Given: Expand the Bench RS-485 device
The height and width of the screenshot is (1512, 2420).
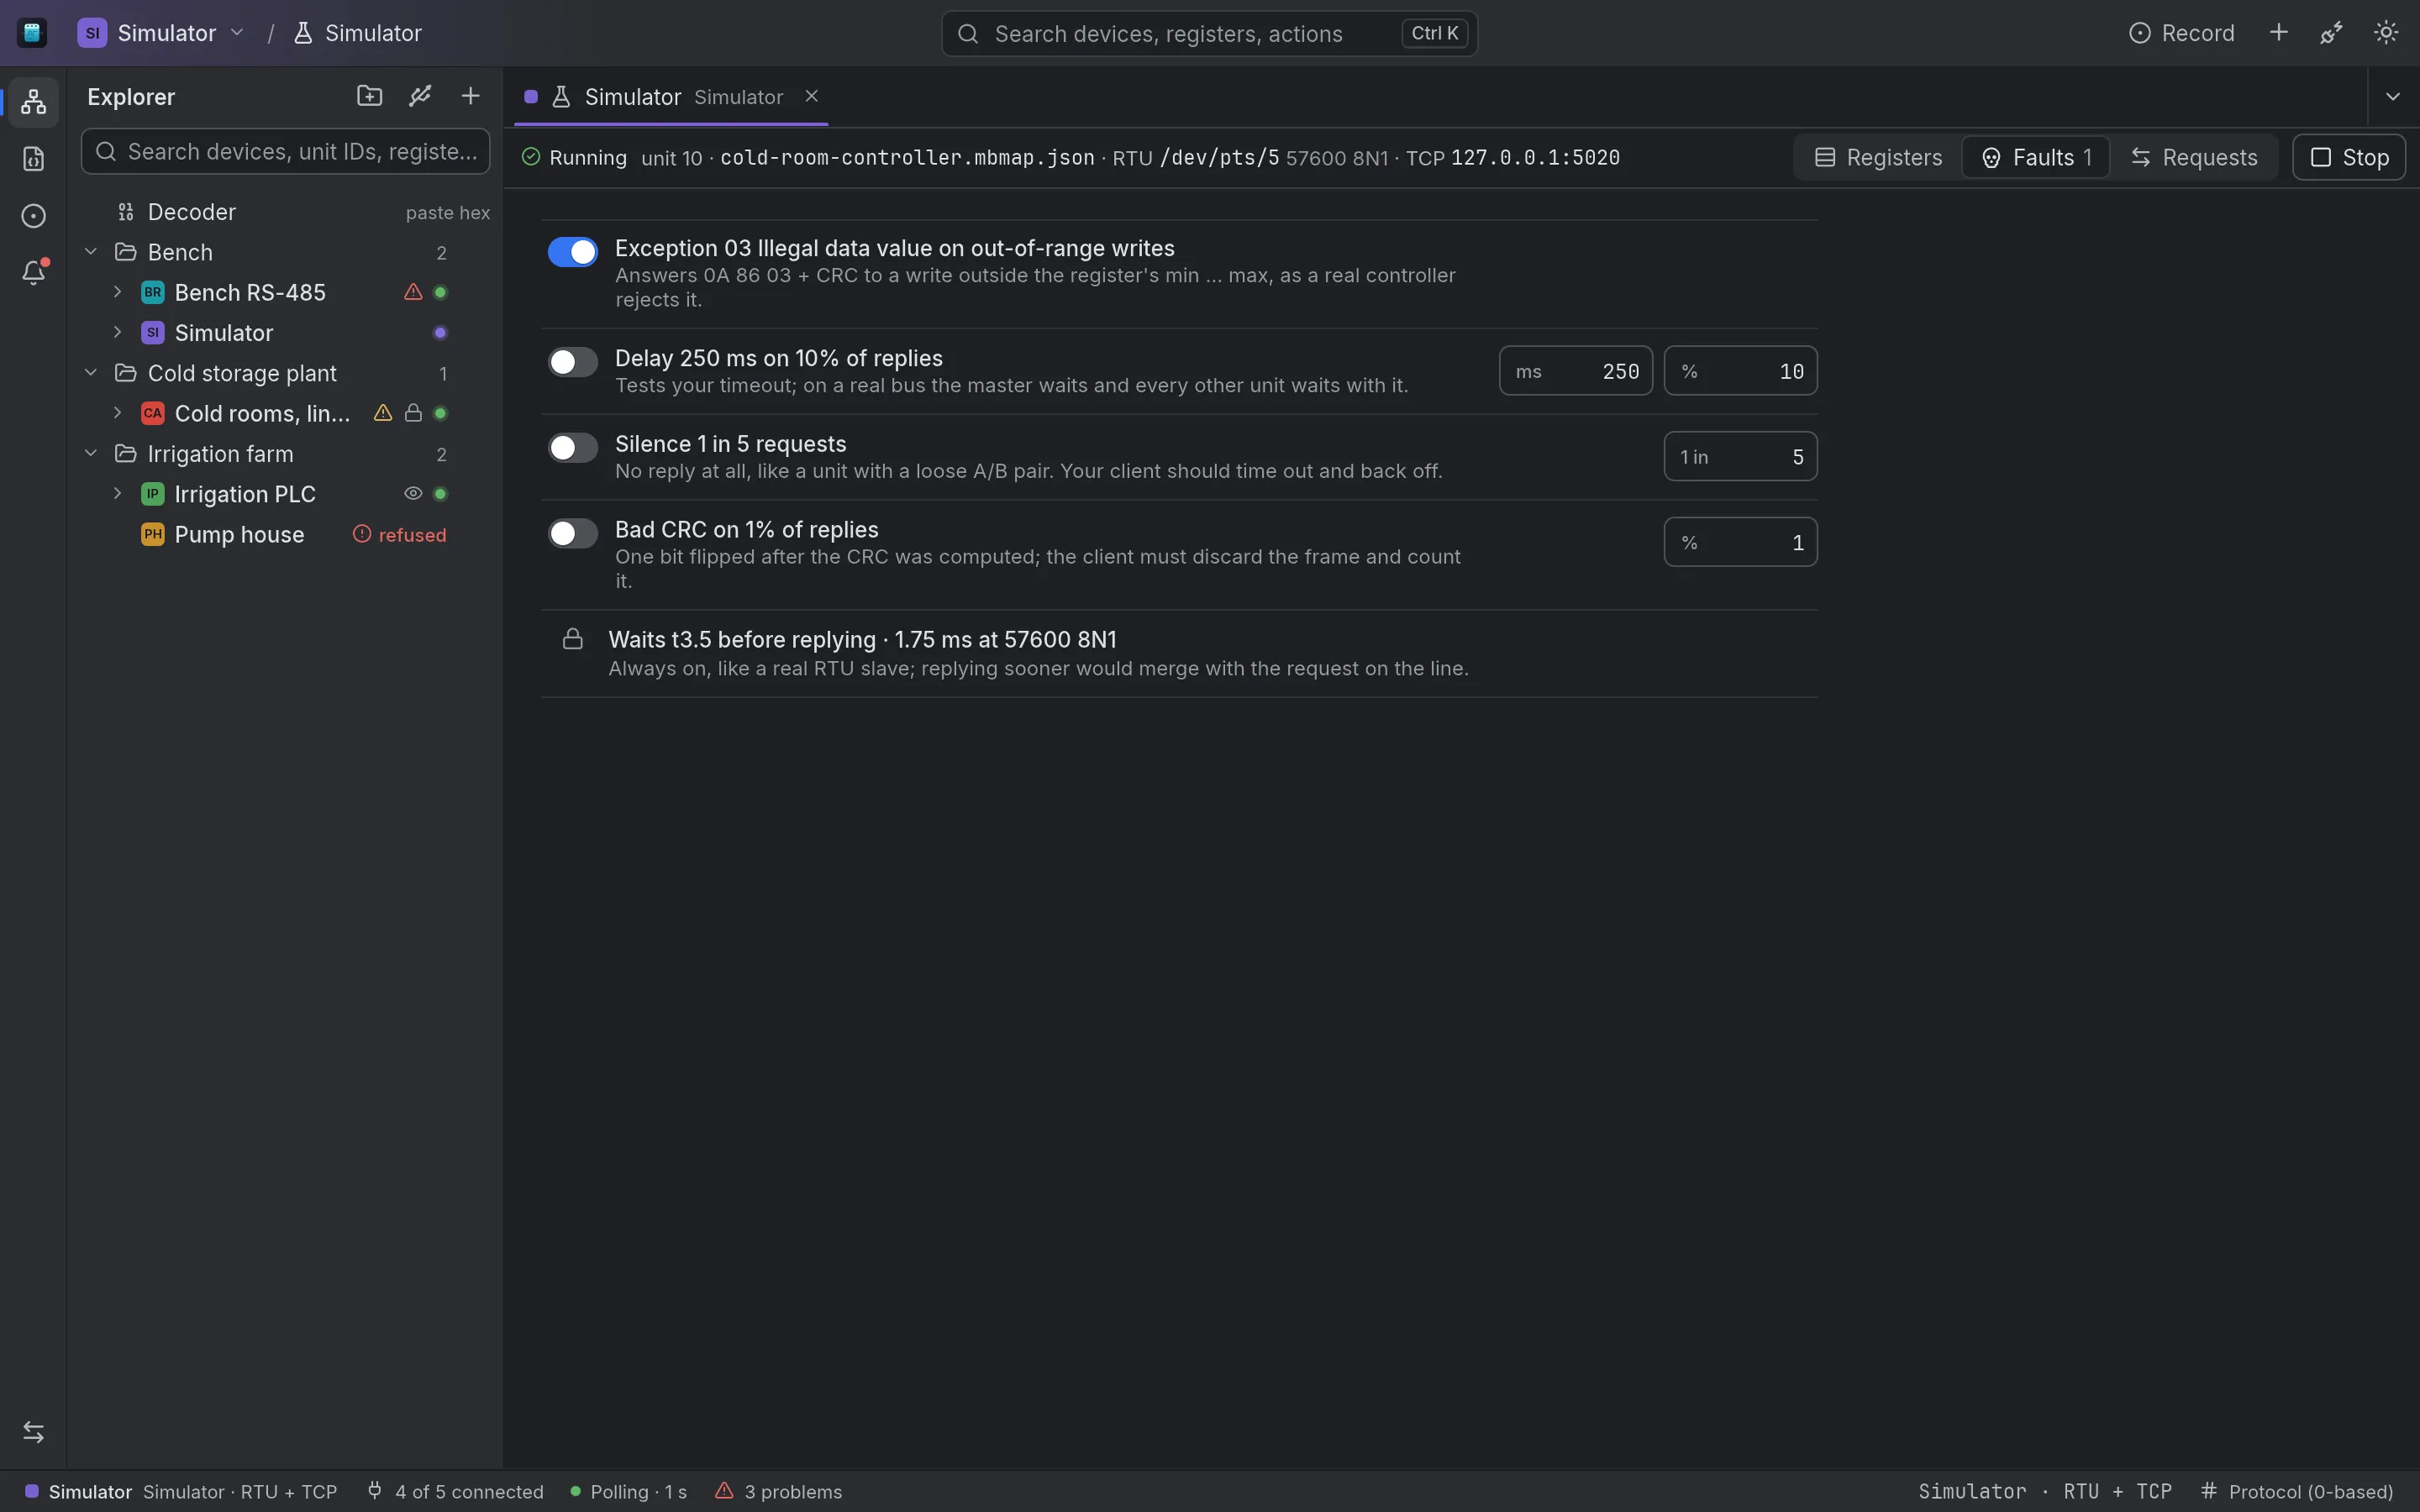Looking at the screenshot, I should click(117, 292).
